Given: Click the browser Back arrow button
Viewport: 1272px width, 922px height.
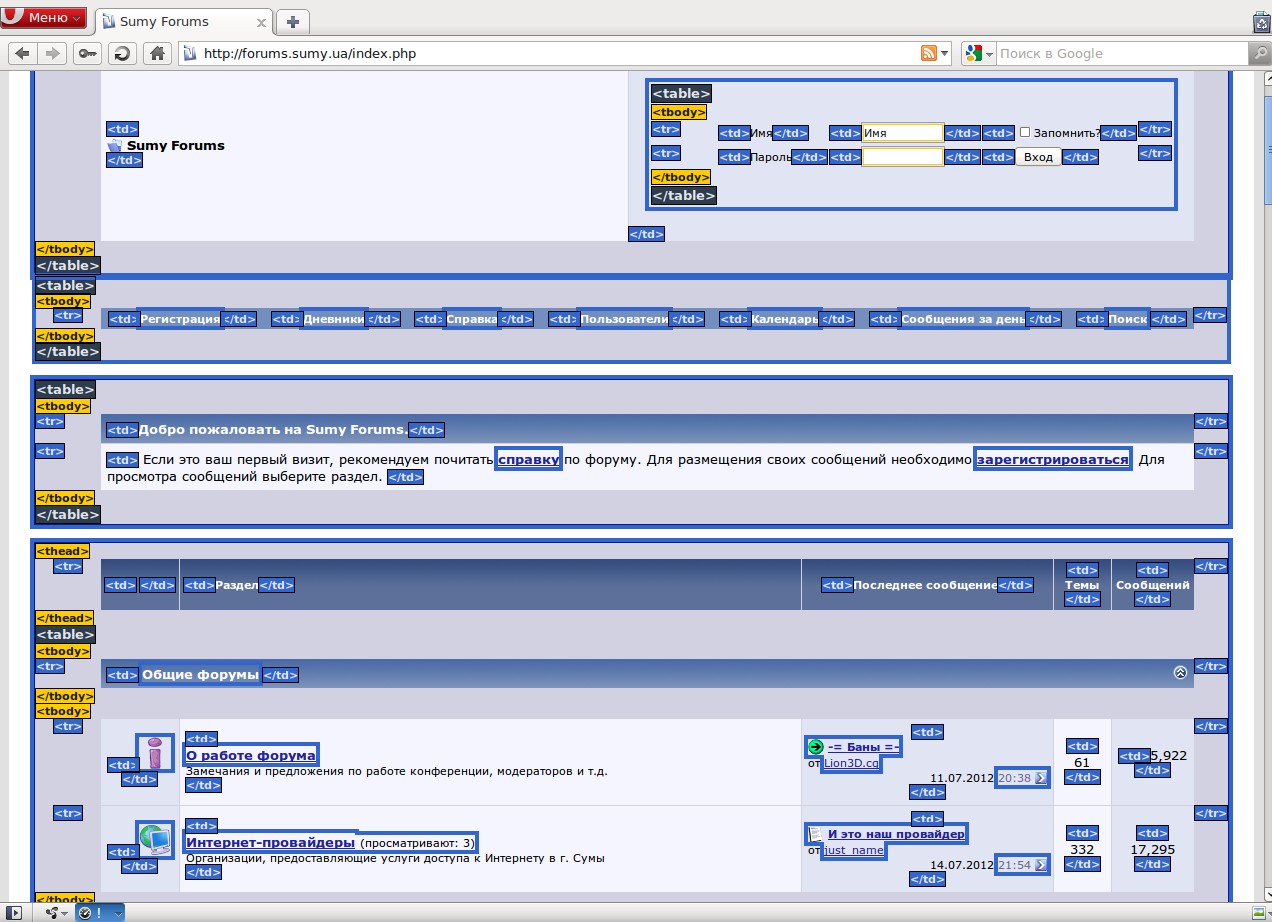Looking at the screenshot, I should tap(22, 54).
